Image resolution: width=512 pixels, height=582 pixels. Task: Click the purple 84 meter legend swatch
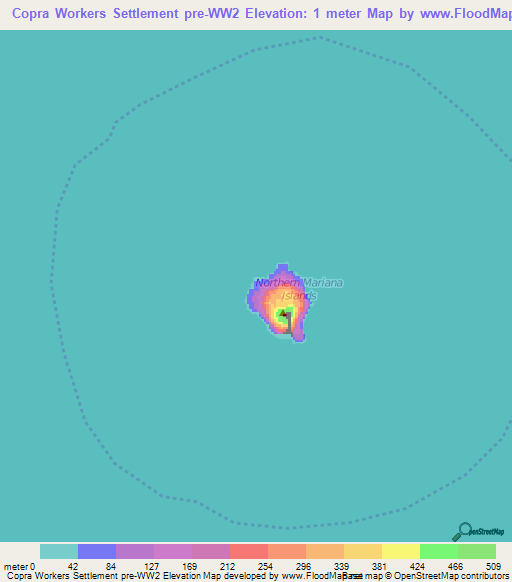pyautogui.click(x=135, y=551)
